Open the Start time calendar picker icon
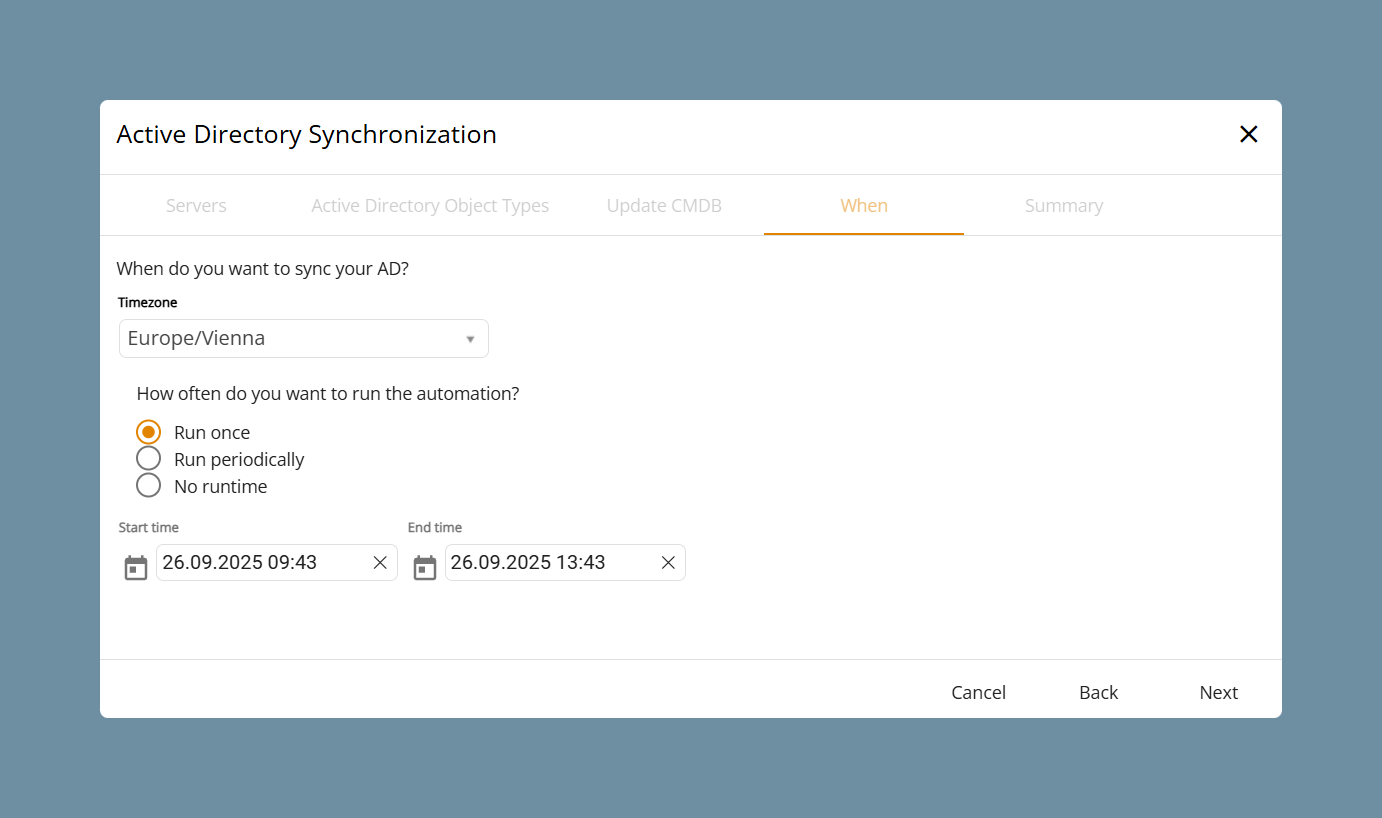The width and height of the screenshot is (1382, 818). [135, 568]
